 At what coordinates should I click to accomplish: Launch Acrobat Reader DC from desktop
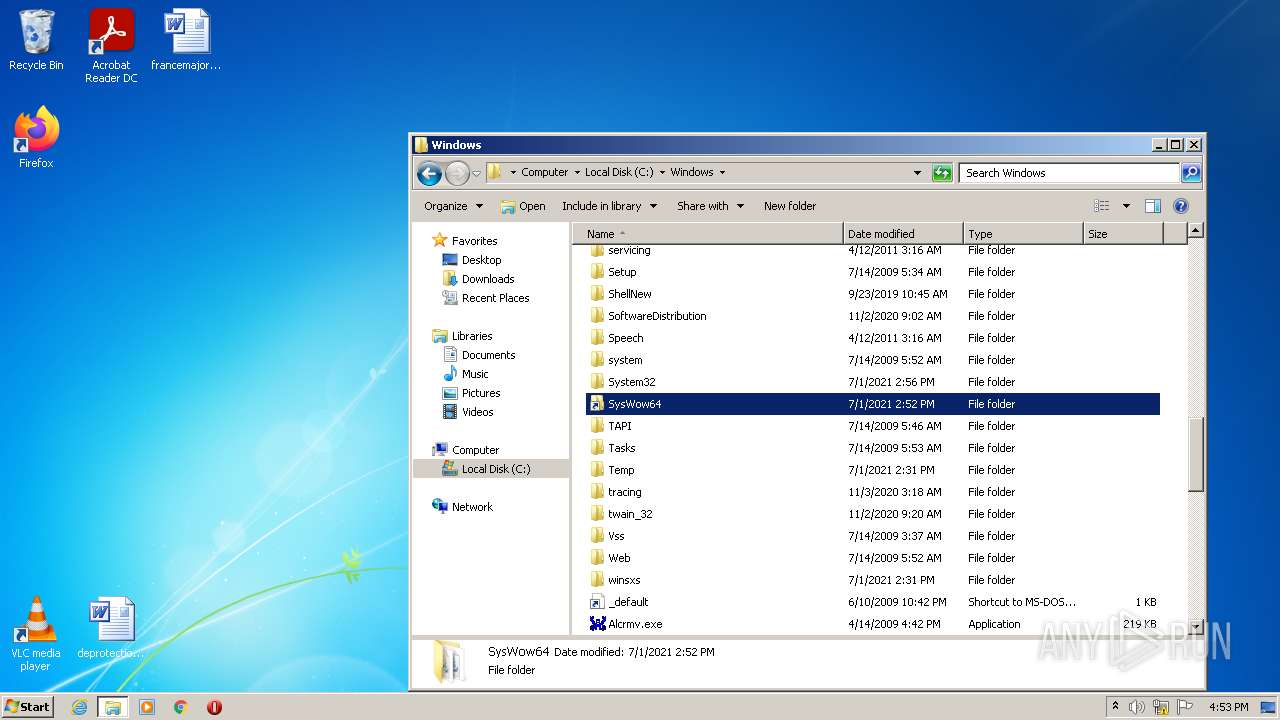click(x=111, y=45)
